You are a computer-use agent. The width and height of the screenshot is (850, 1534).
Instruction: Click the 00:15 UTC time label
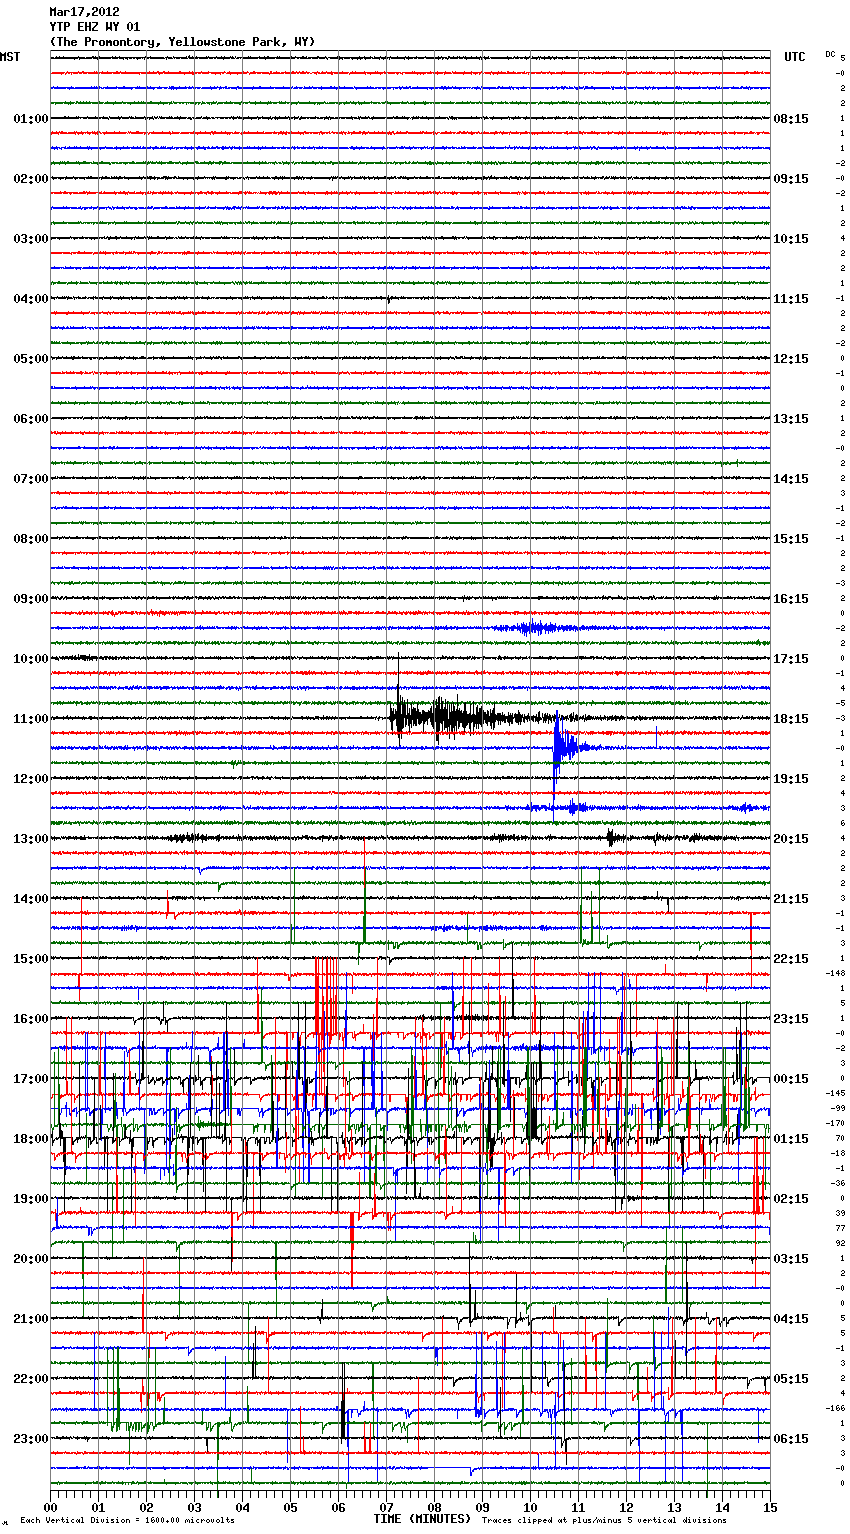tap(791, 1079)
